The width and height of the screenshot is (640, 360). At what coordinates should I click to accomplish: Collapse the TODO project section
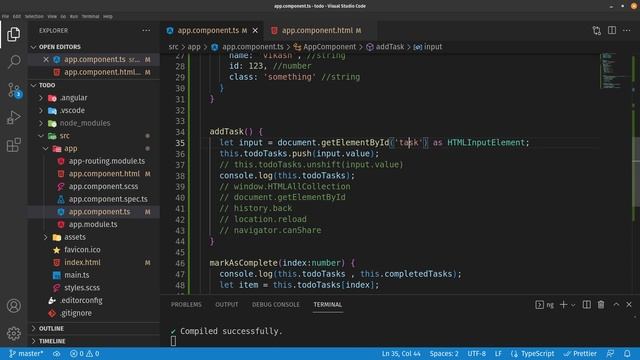(x=94, y=85)
